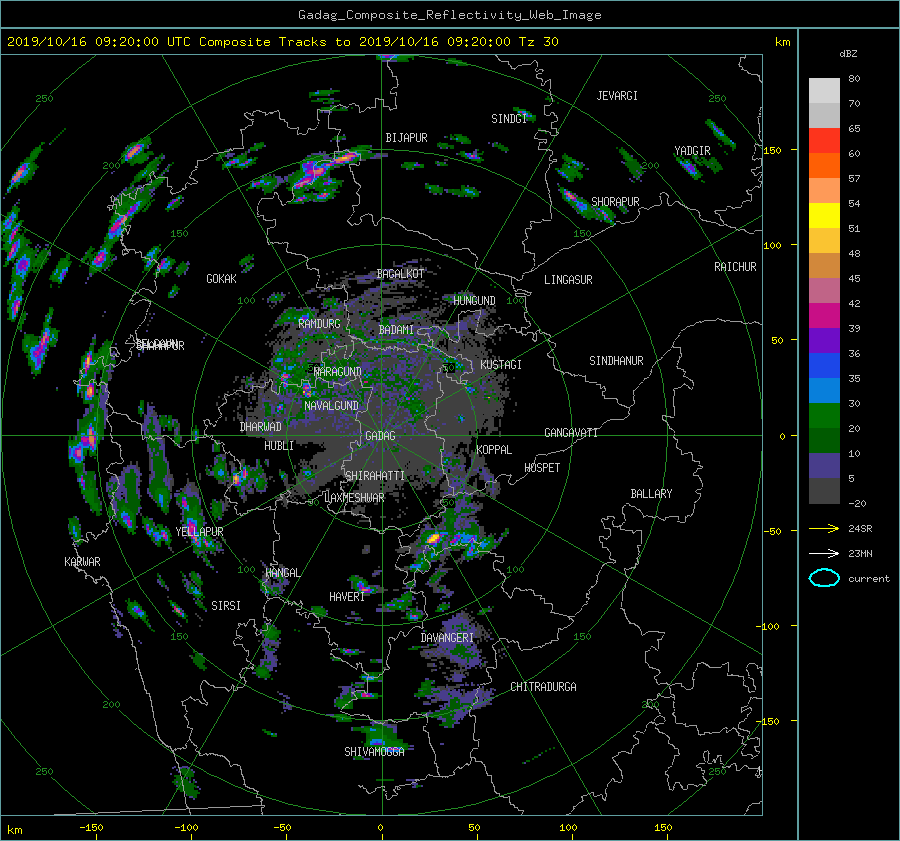Image resolution: width=900 pixels, height=841 pixels.
Task: Click the 0 tick on the bottom axis
Action: coord(380,827)
